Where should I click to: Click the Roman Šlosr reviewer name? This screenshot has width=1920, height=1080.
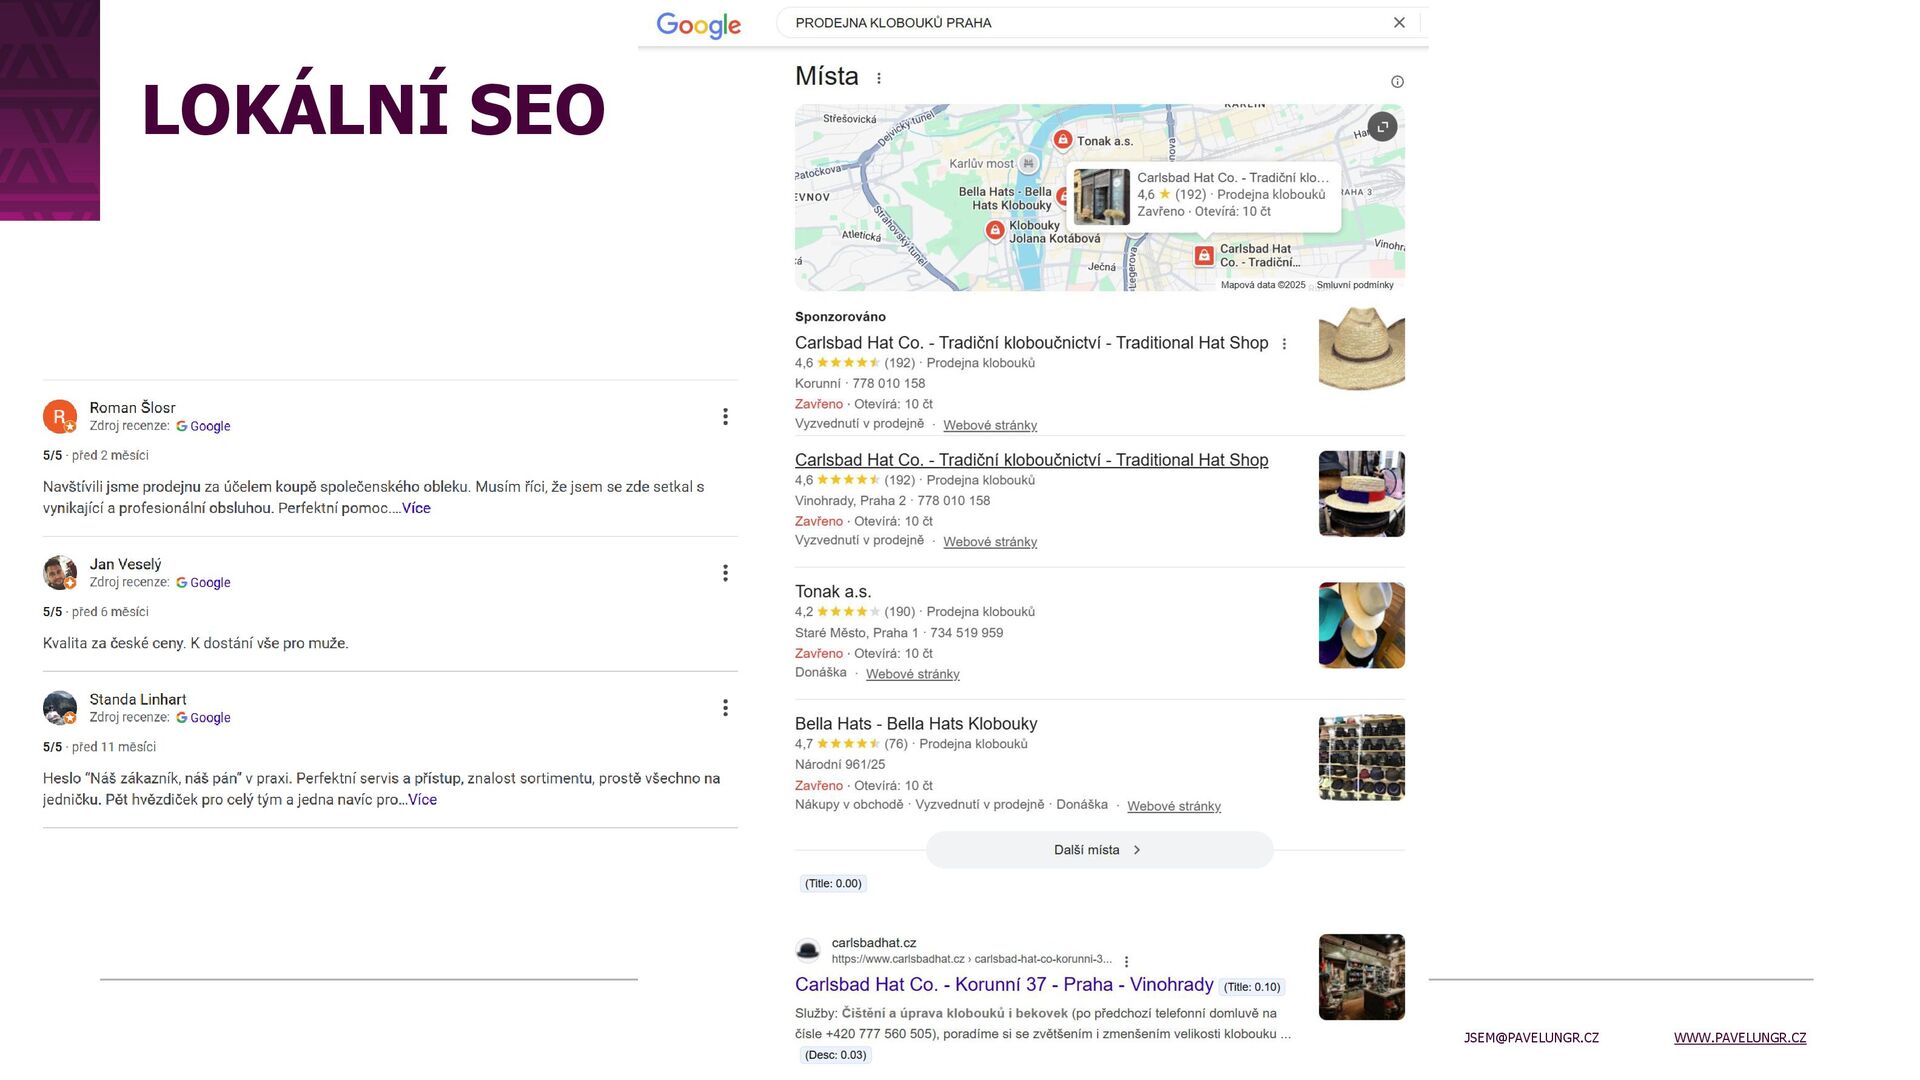pos(132,408)
